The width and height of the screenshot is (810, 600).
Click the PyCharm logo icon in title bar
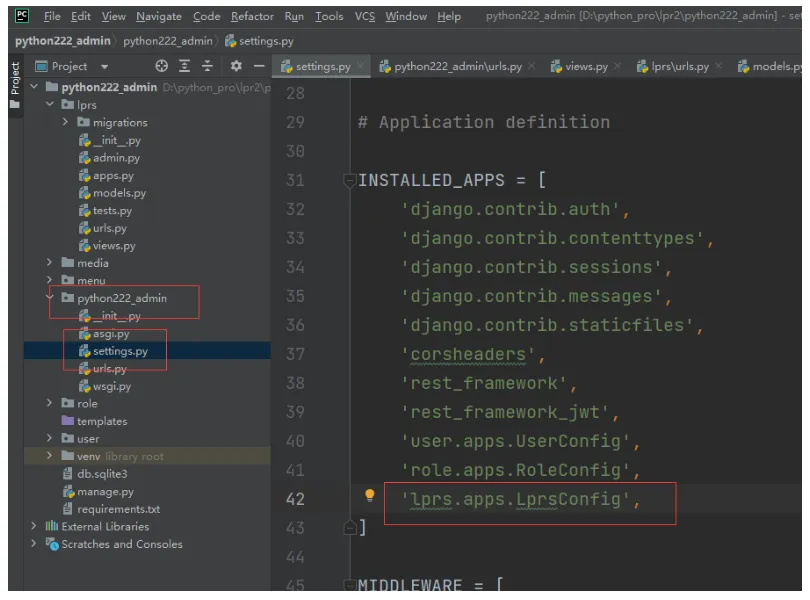(22, 16)
